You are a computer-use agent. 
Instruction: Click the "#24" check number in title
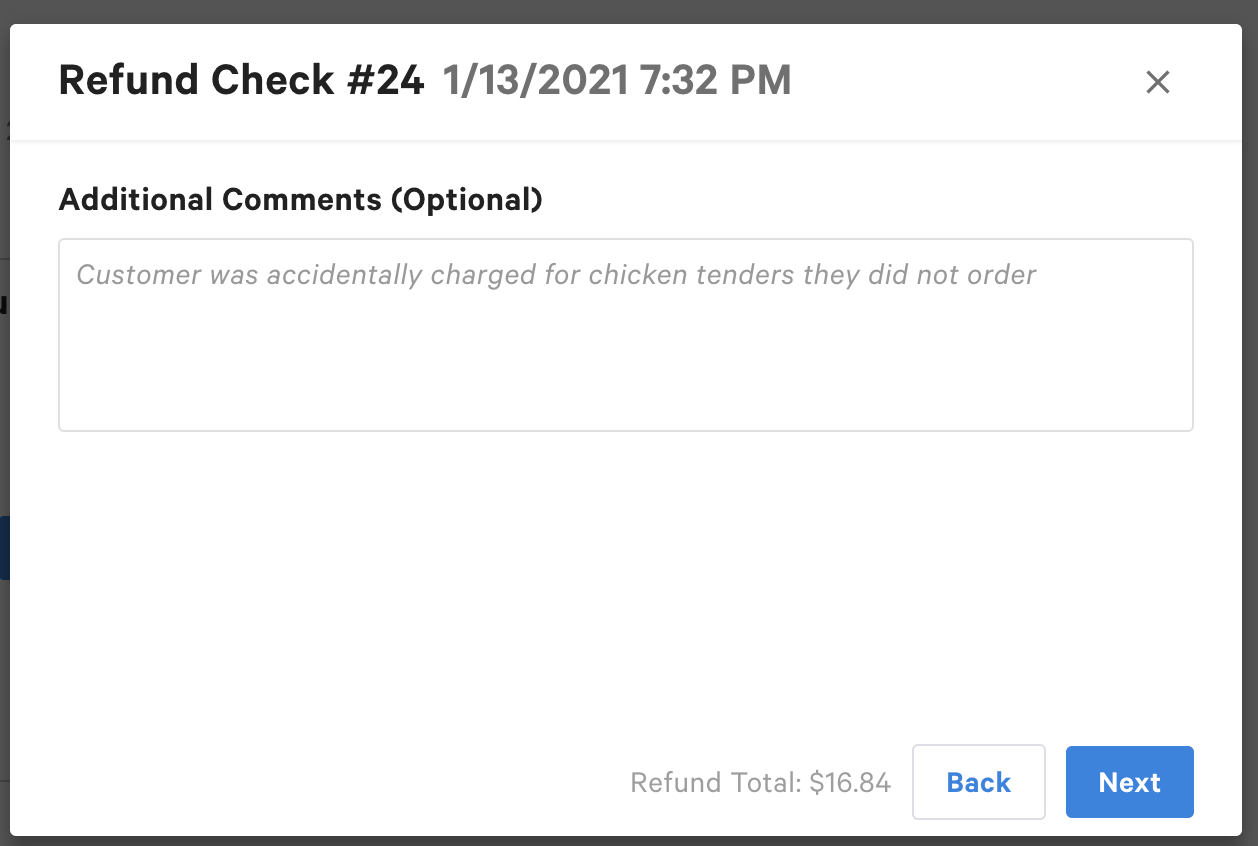[384, 81]
